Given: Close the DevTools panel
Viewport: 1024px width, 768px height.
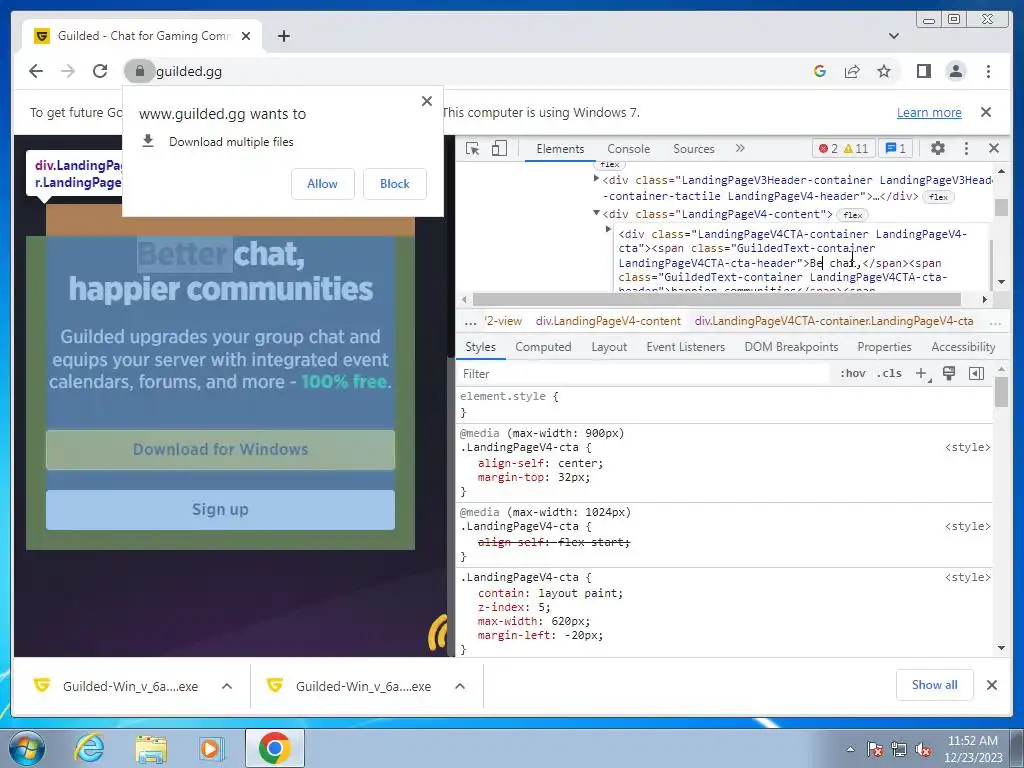Looking at the screenshot, I should pos(994,148).
